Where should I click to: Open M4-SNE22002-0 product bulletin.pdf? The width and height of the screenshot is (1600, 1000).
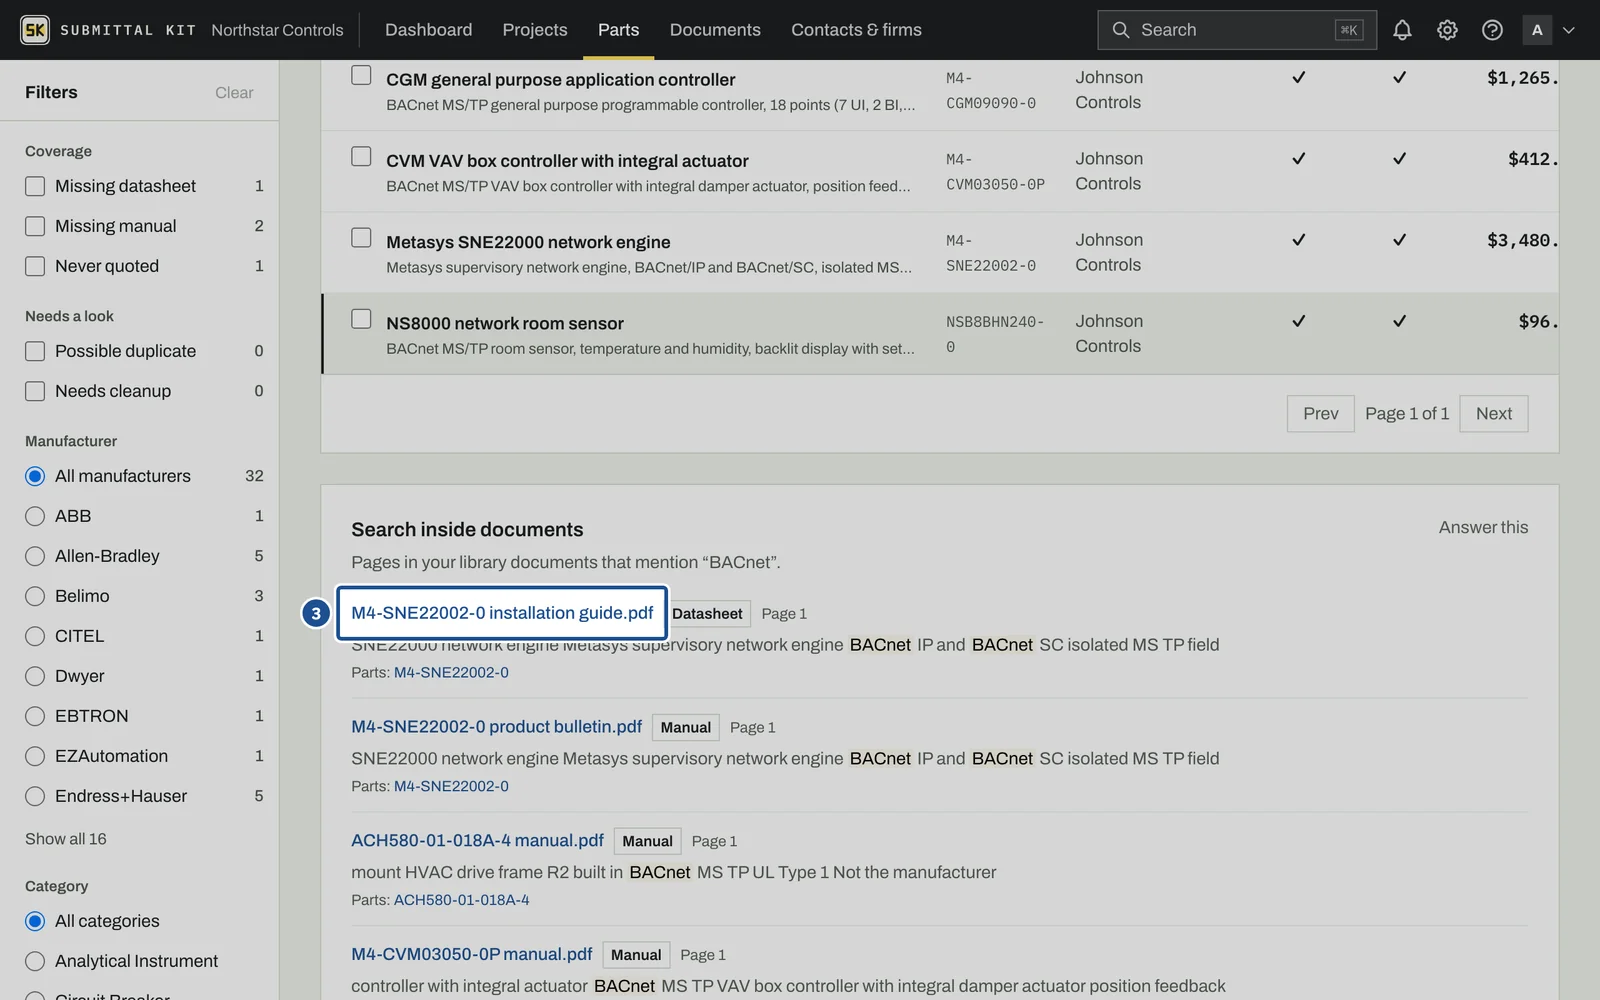pyautogui.click(x=496, y=727)
